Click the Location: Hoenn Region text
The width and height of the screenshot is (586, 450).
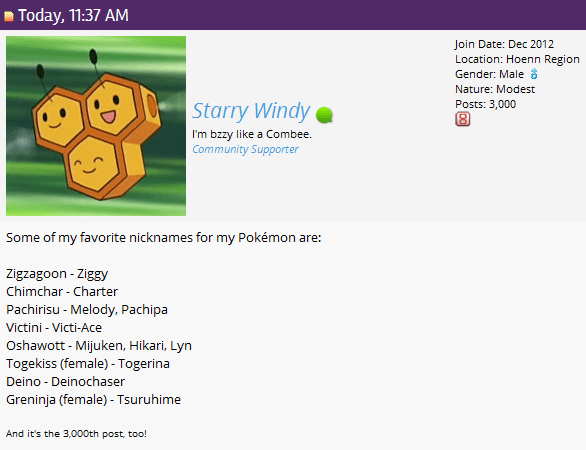pyautogui.click(x=517, y=59)
